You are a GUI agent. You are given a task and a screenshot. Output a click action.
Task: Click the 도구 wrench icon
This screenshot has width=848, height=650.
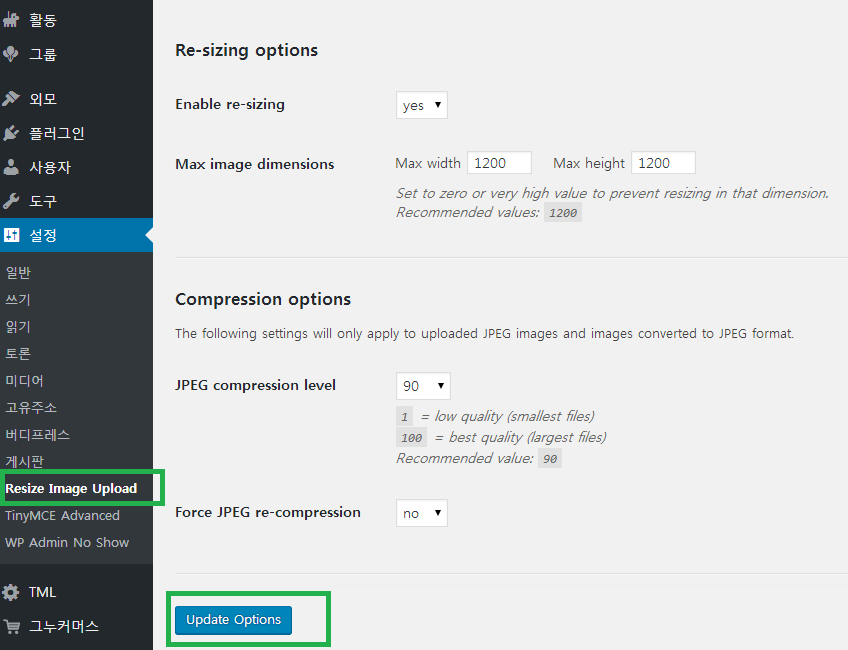tap(11, 201)
